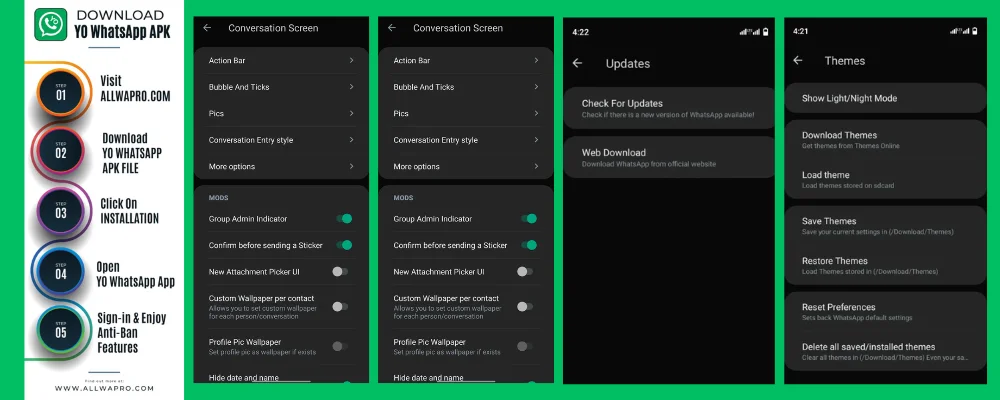
Task: Click the signal bars on the Themes screen
Action: (959, 31)
